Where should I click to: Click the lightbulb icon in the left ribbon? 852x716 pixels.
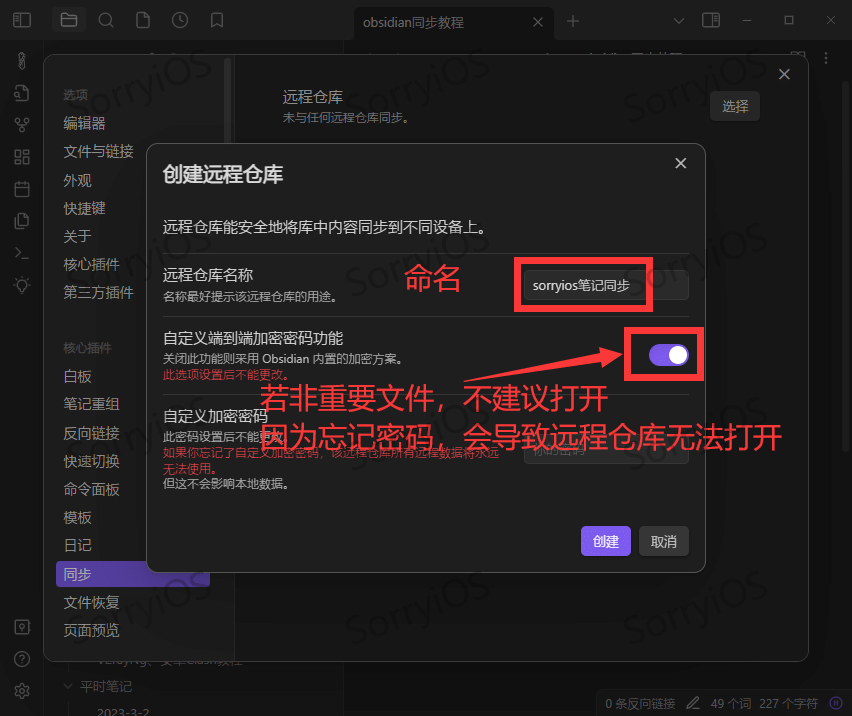pos(21,284)
